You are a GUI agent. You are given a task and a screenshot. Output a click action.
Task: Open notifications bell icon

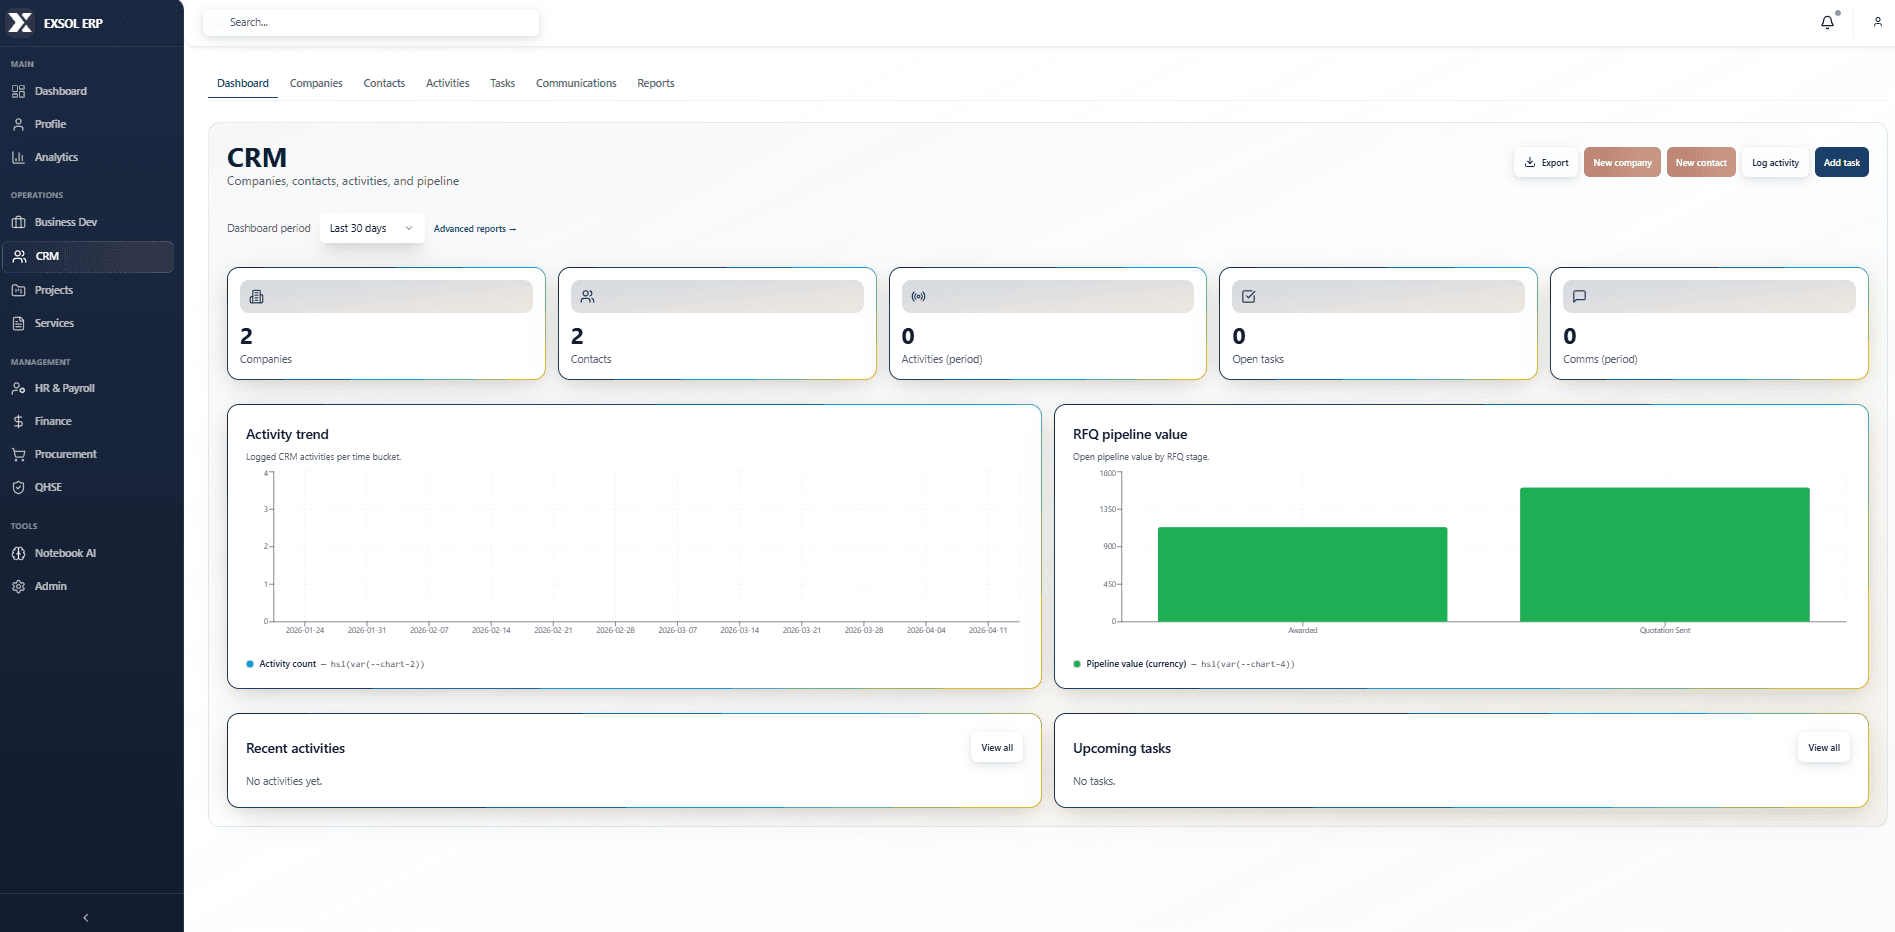click(1827, 22)
